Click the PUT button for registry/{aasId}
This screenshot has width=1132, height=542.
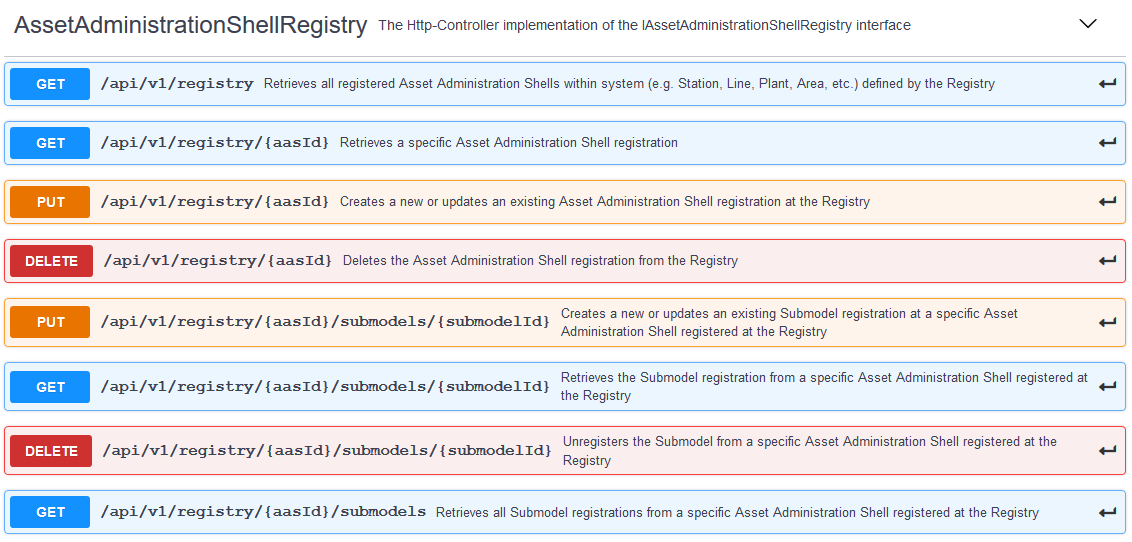point(50,202)
